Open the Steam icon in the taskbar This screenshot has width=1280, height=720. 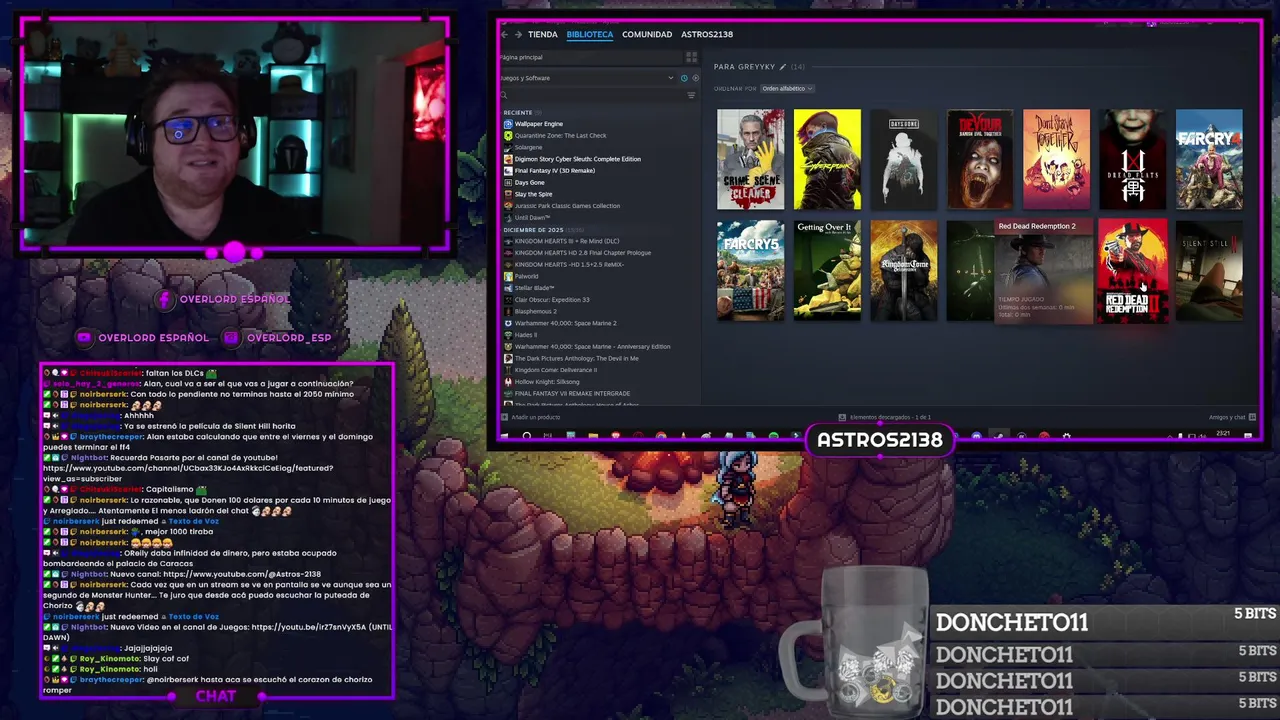[999, 436]
